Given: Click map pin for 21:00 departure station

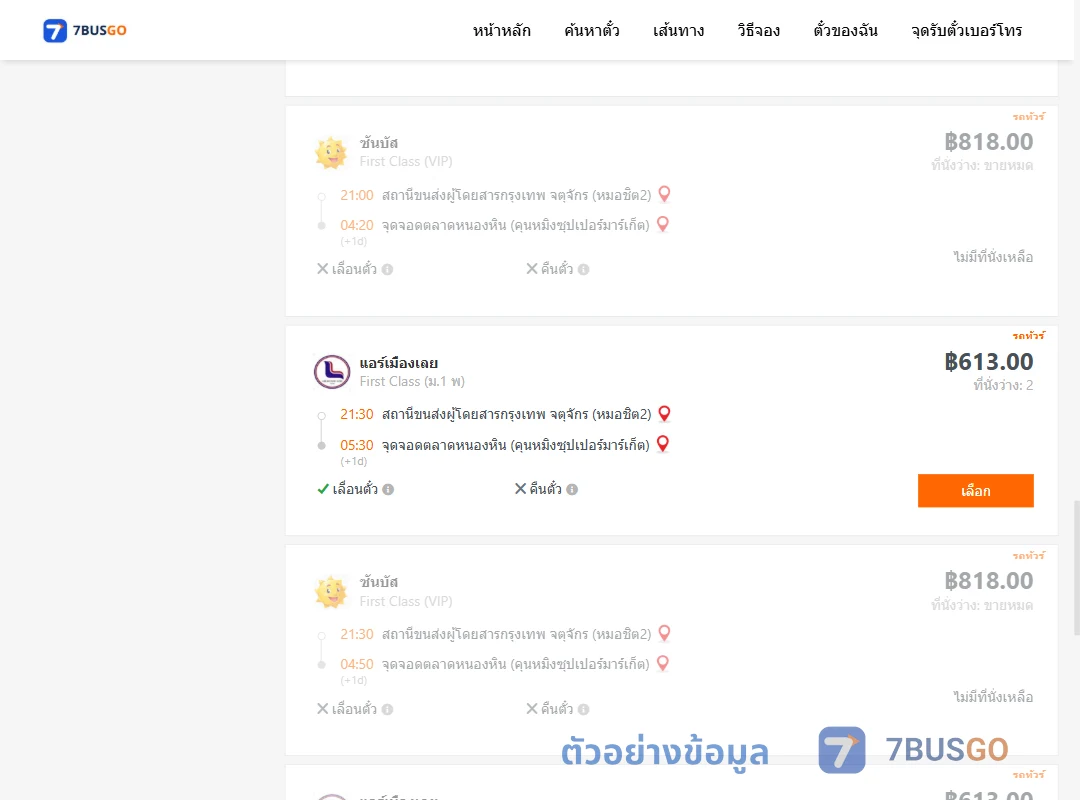Looking at the screenshot, I should [664, 194].
